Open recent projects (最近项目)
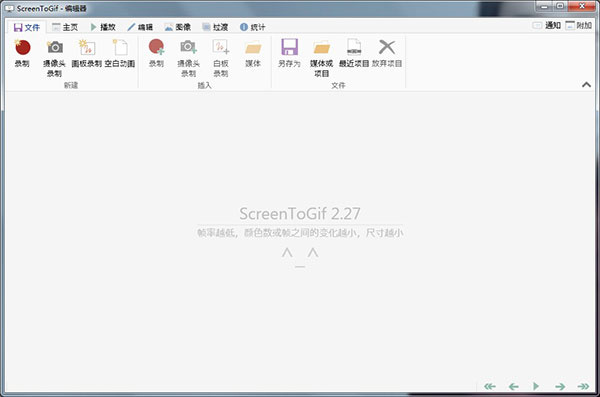600x397 pixels. (354, 54)
